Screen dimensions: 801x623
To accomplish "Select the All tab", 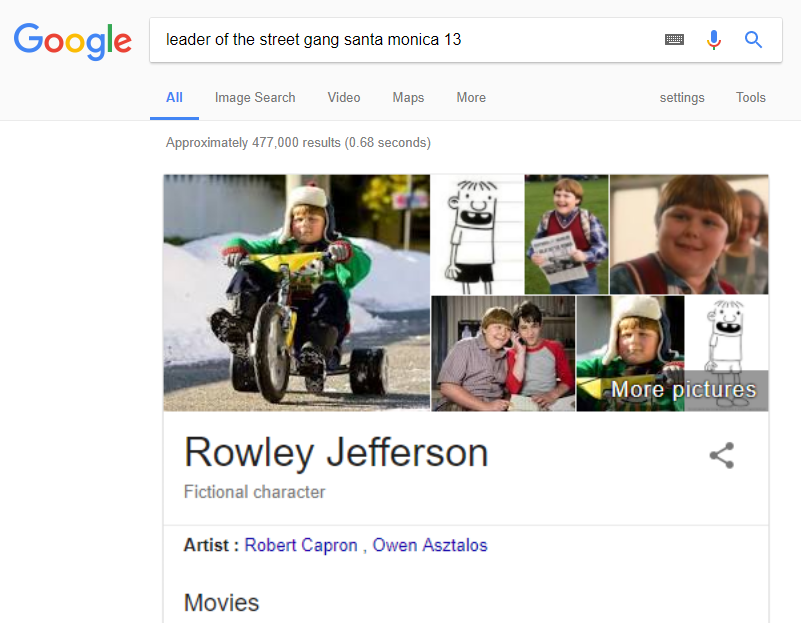I will point(174,98).
